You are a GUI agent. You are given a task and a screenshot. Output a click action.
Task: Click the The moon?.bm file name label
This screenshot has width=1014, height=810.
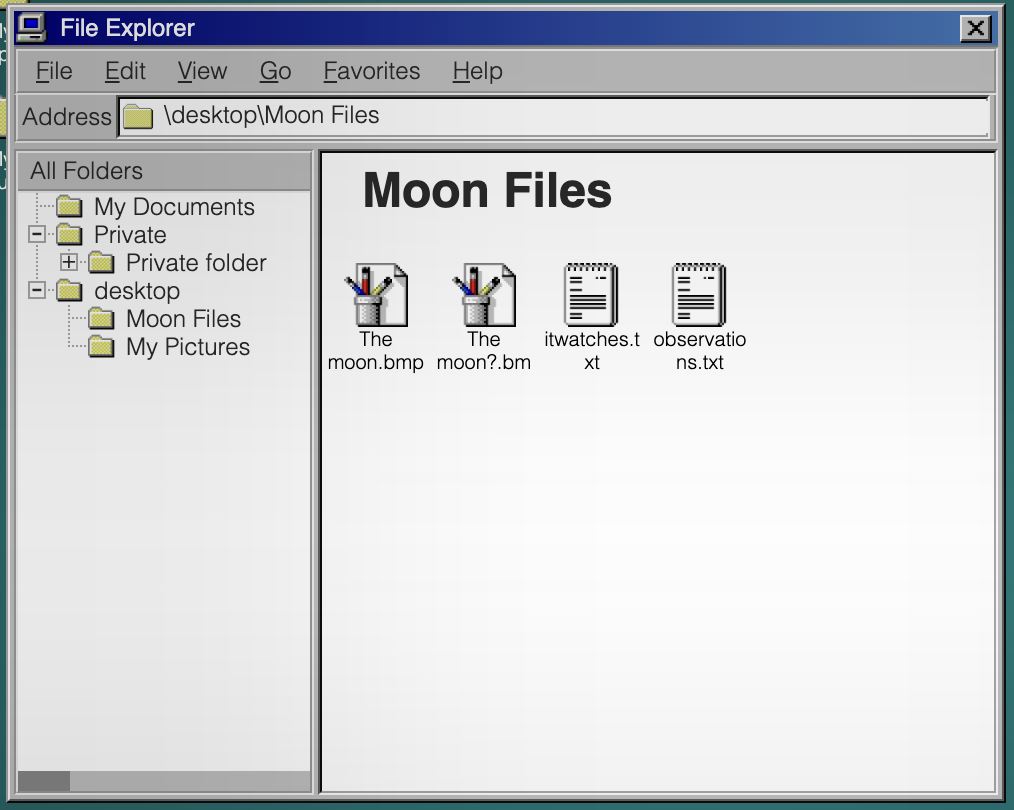pos(484,350)
